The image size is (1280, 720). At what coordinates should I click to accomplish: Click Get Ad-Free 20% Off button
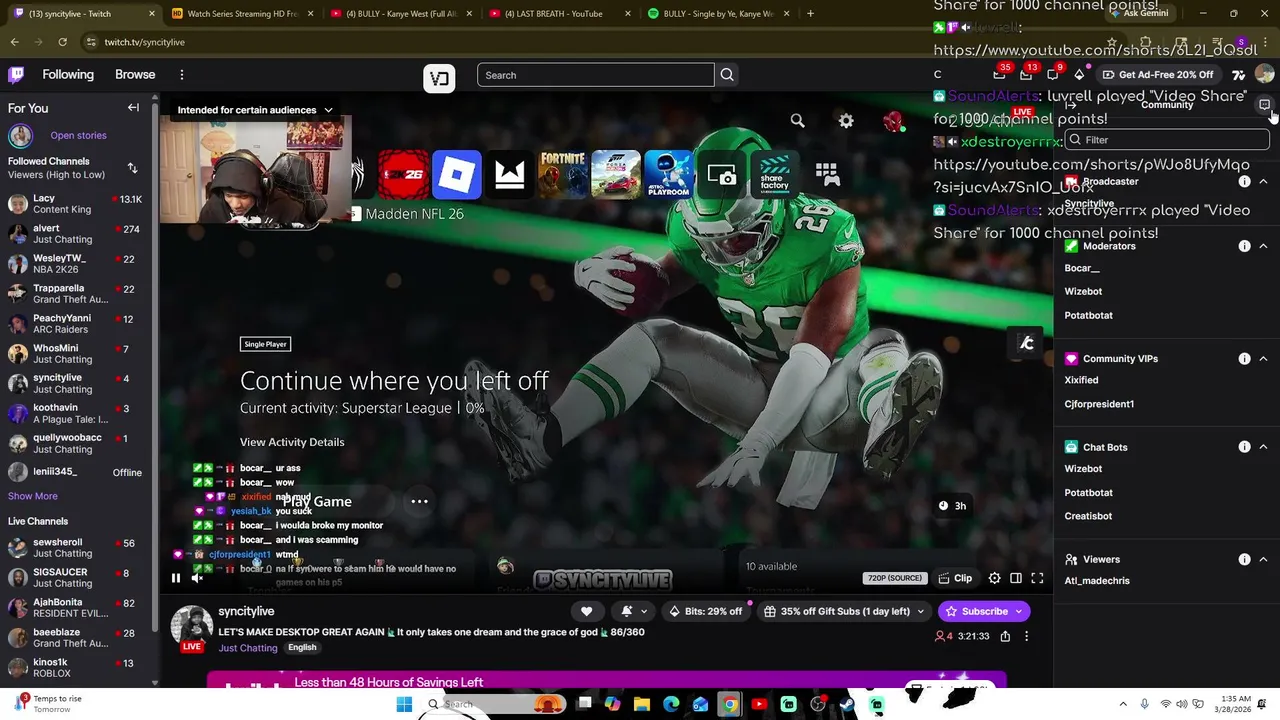tap(1158, 75)
